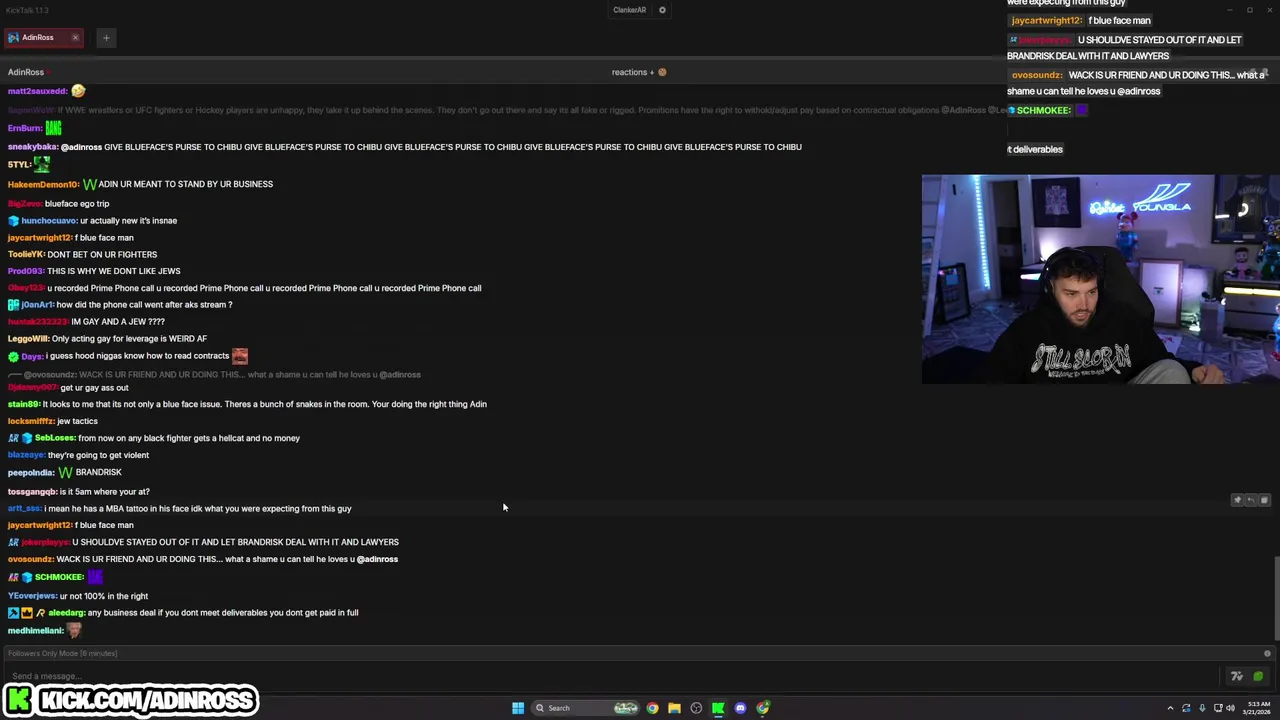Open settings gear next to ClankerAR
The width and height of the screenshot is (1280, 720).
coord(662,10)
